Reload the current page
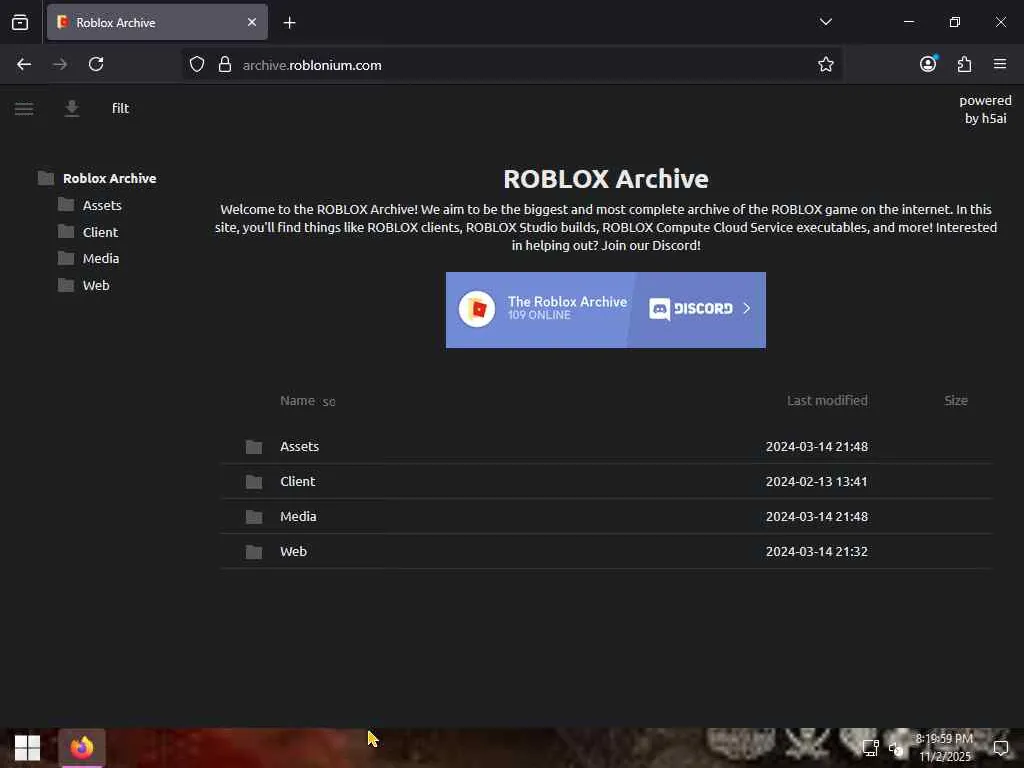The width and height of the screenshot is (1024, 768). point(96,64)
